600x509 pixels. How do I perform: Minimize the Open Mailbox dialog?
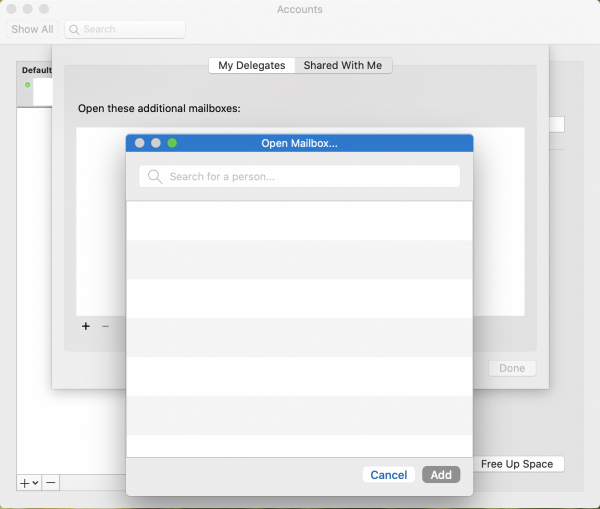coord(156,143)
